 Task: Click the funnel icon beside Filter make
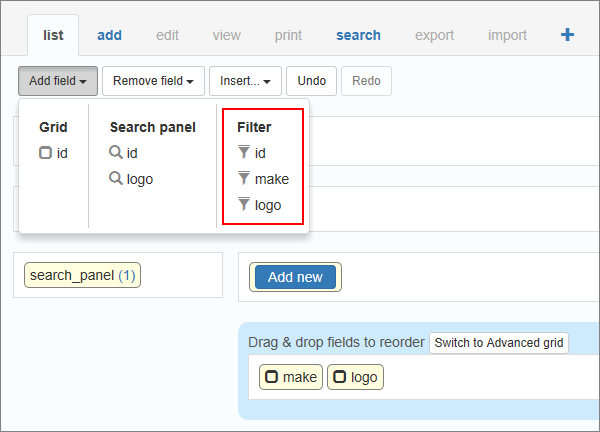coord(244,178)
